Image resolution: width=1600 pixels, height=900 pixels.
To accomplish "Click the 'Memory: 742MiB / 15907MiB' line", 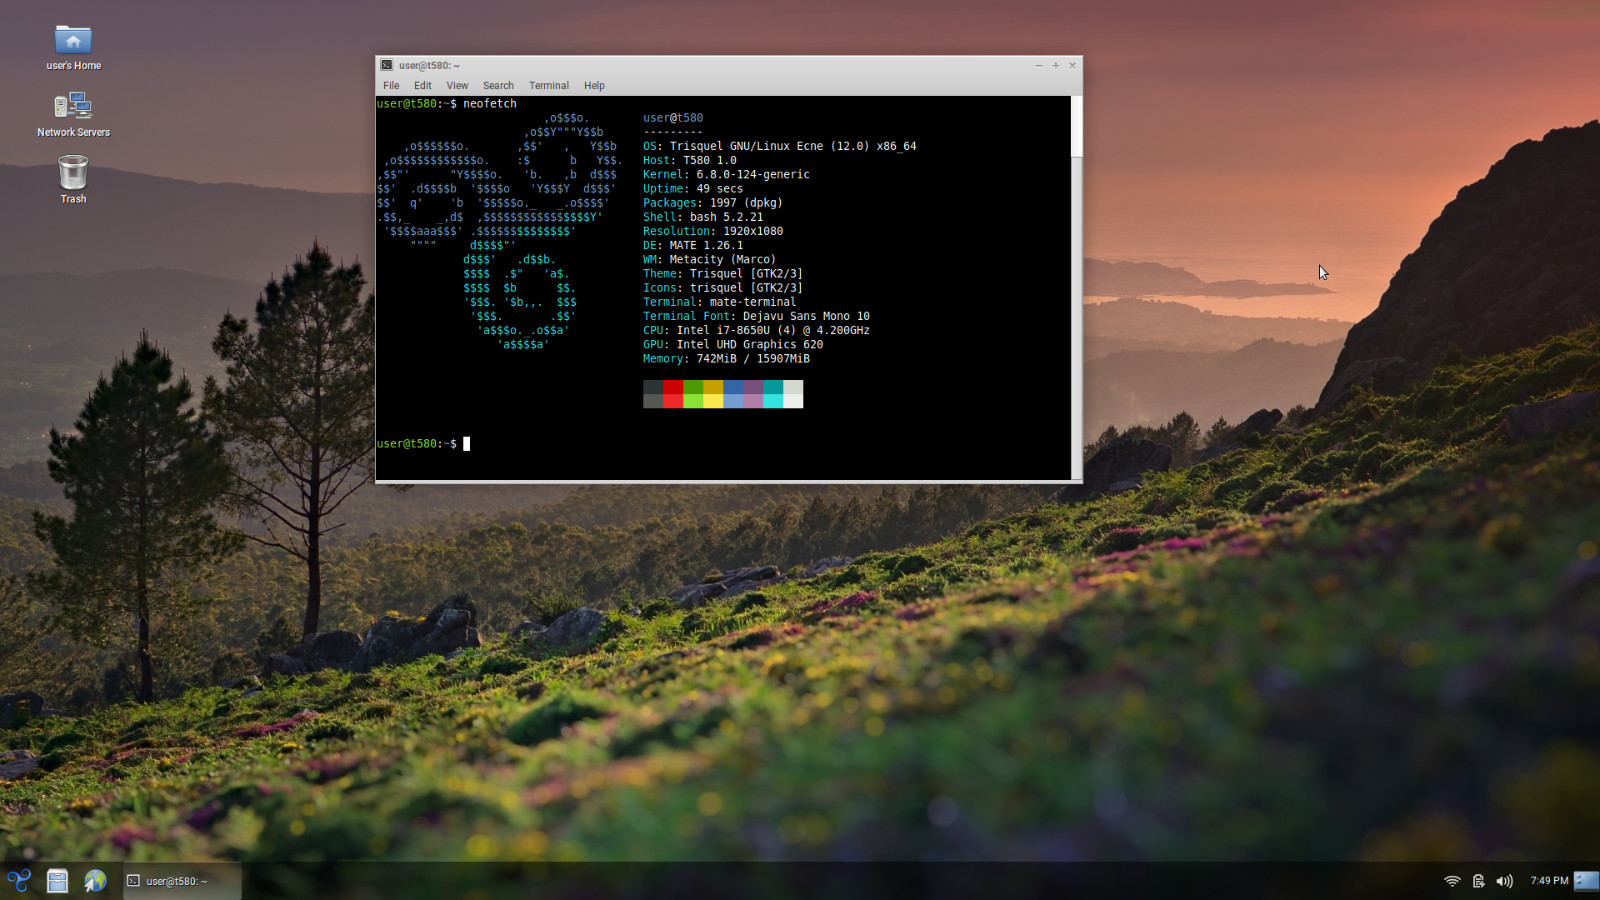I will click(x=726, y=358).
